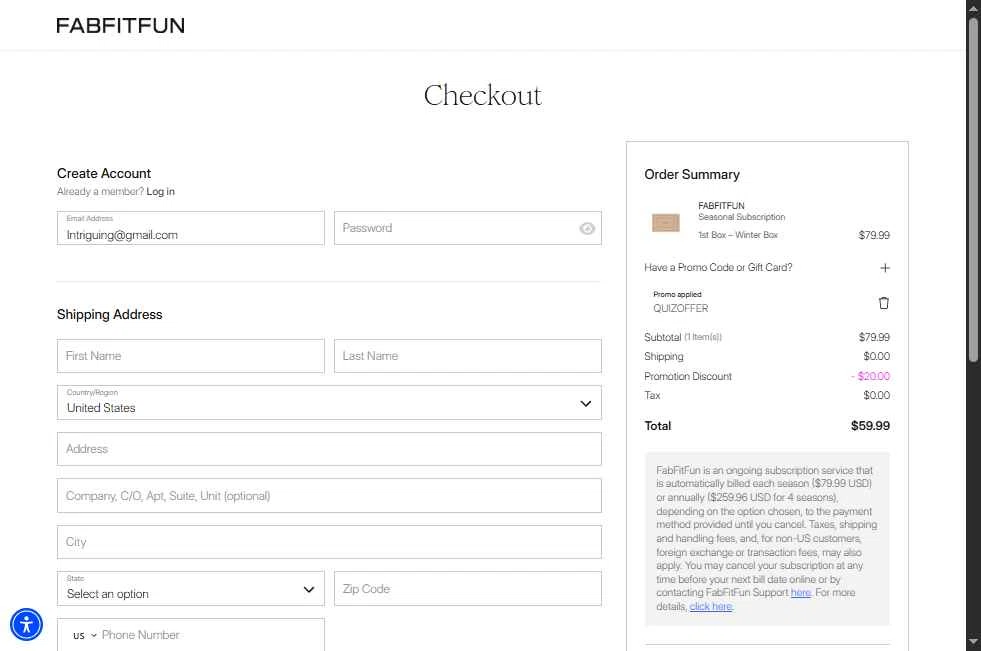Viewport: 981px width, 651px height.
Task: Change the phone country code selector
Action: 84,635
